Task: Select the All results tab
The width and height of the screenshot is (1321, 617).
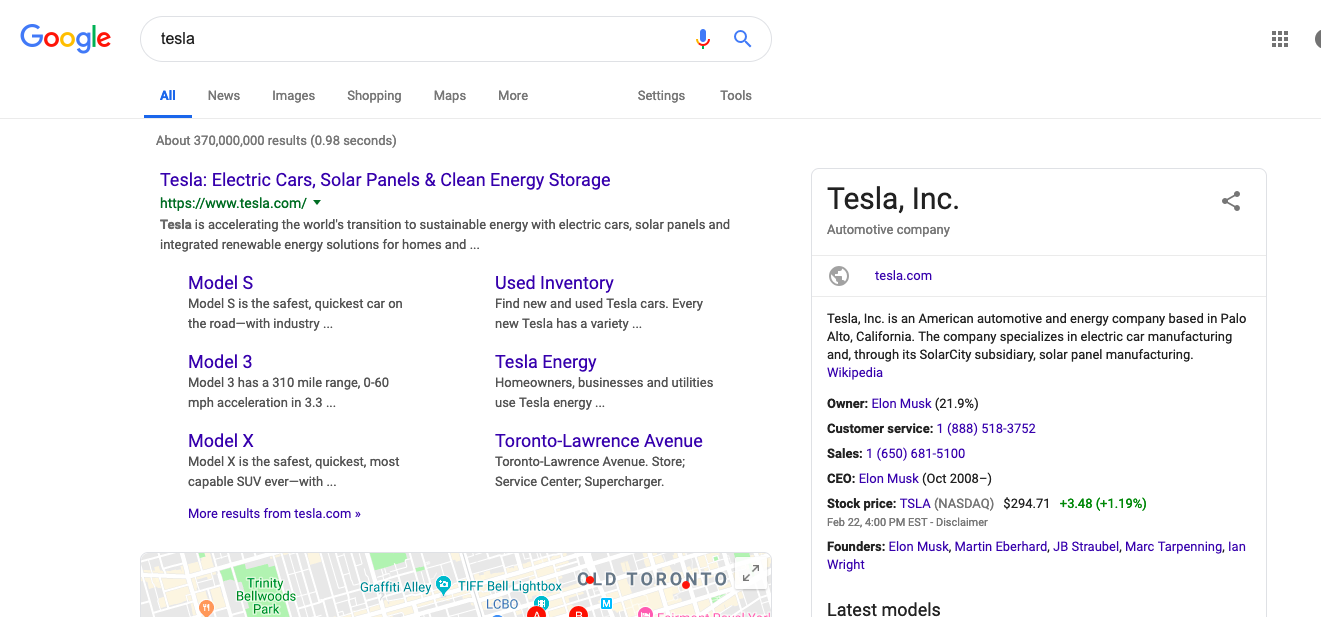Action: (x=168, y=96)
